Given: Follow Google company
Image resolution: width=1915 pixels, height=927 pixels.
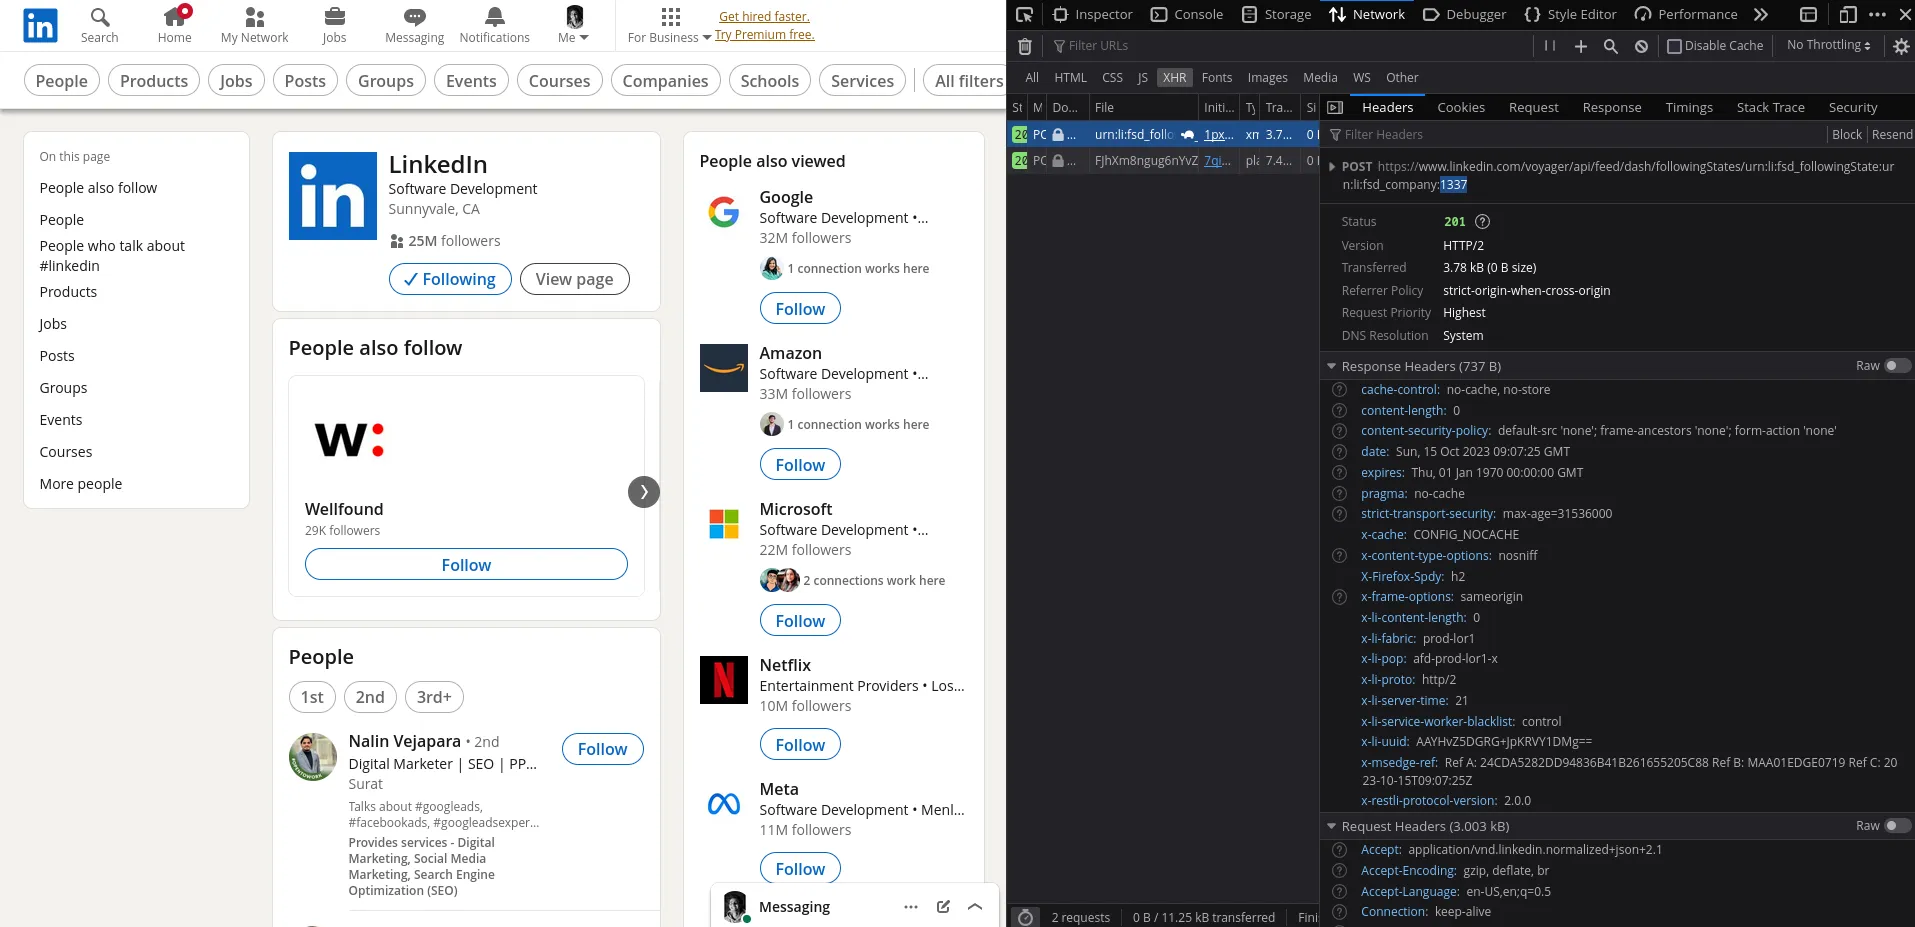Looking at the screenshot, I should click(x=800, y=309).
